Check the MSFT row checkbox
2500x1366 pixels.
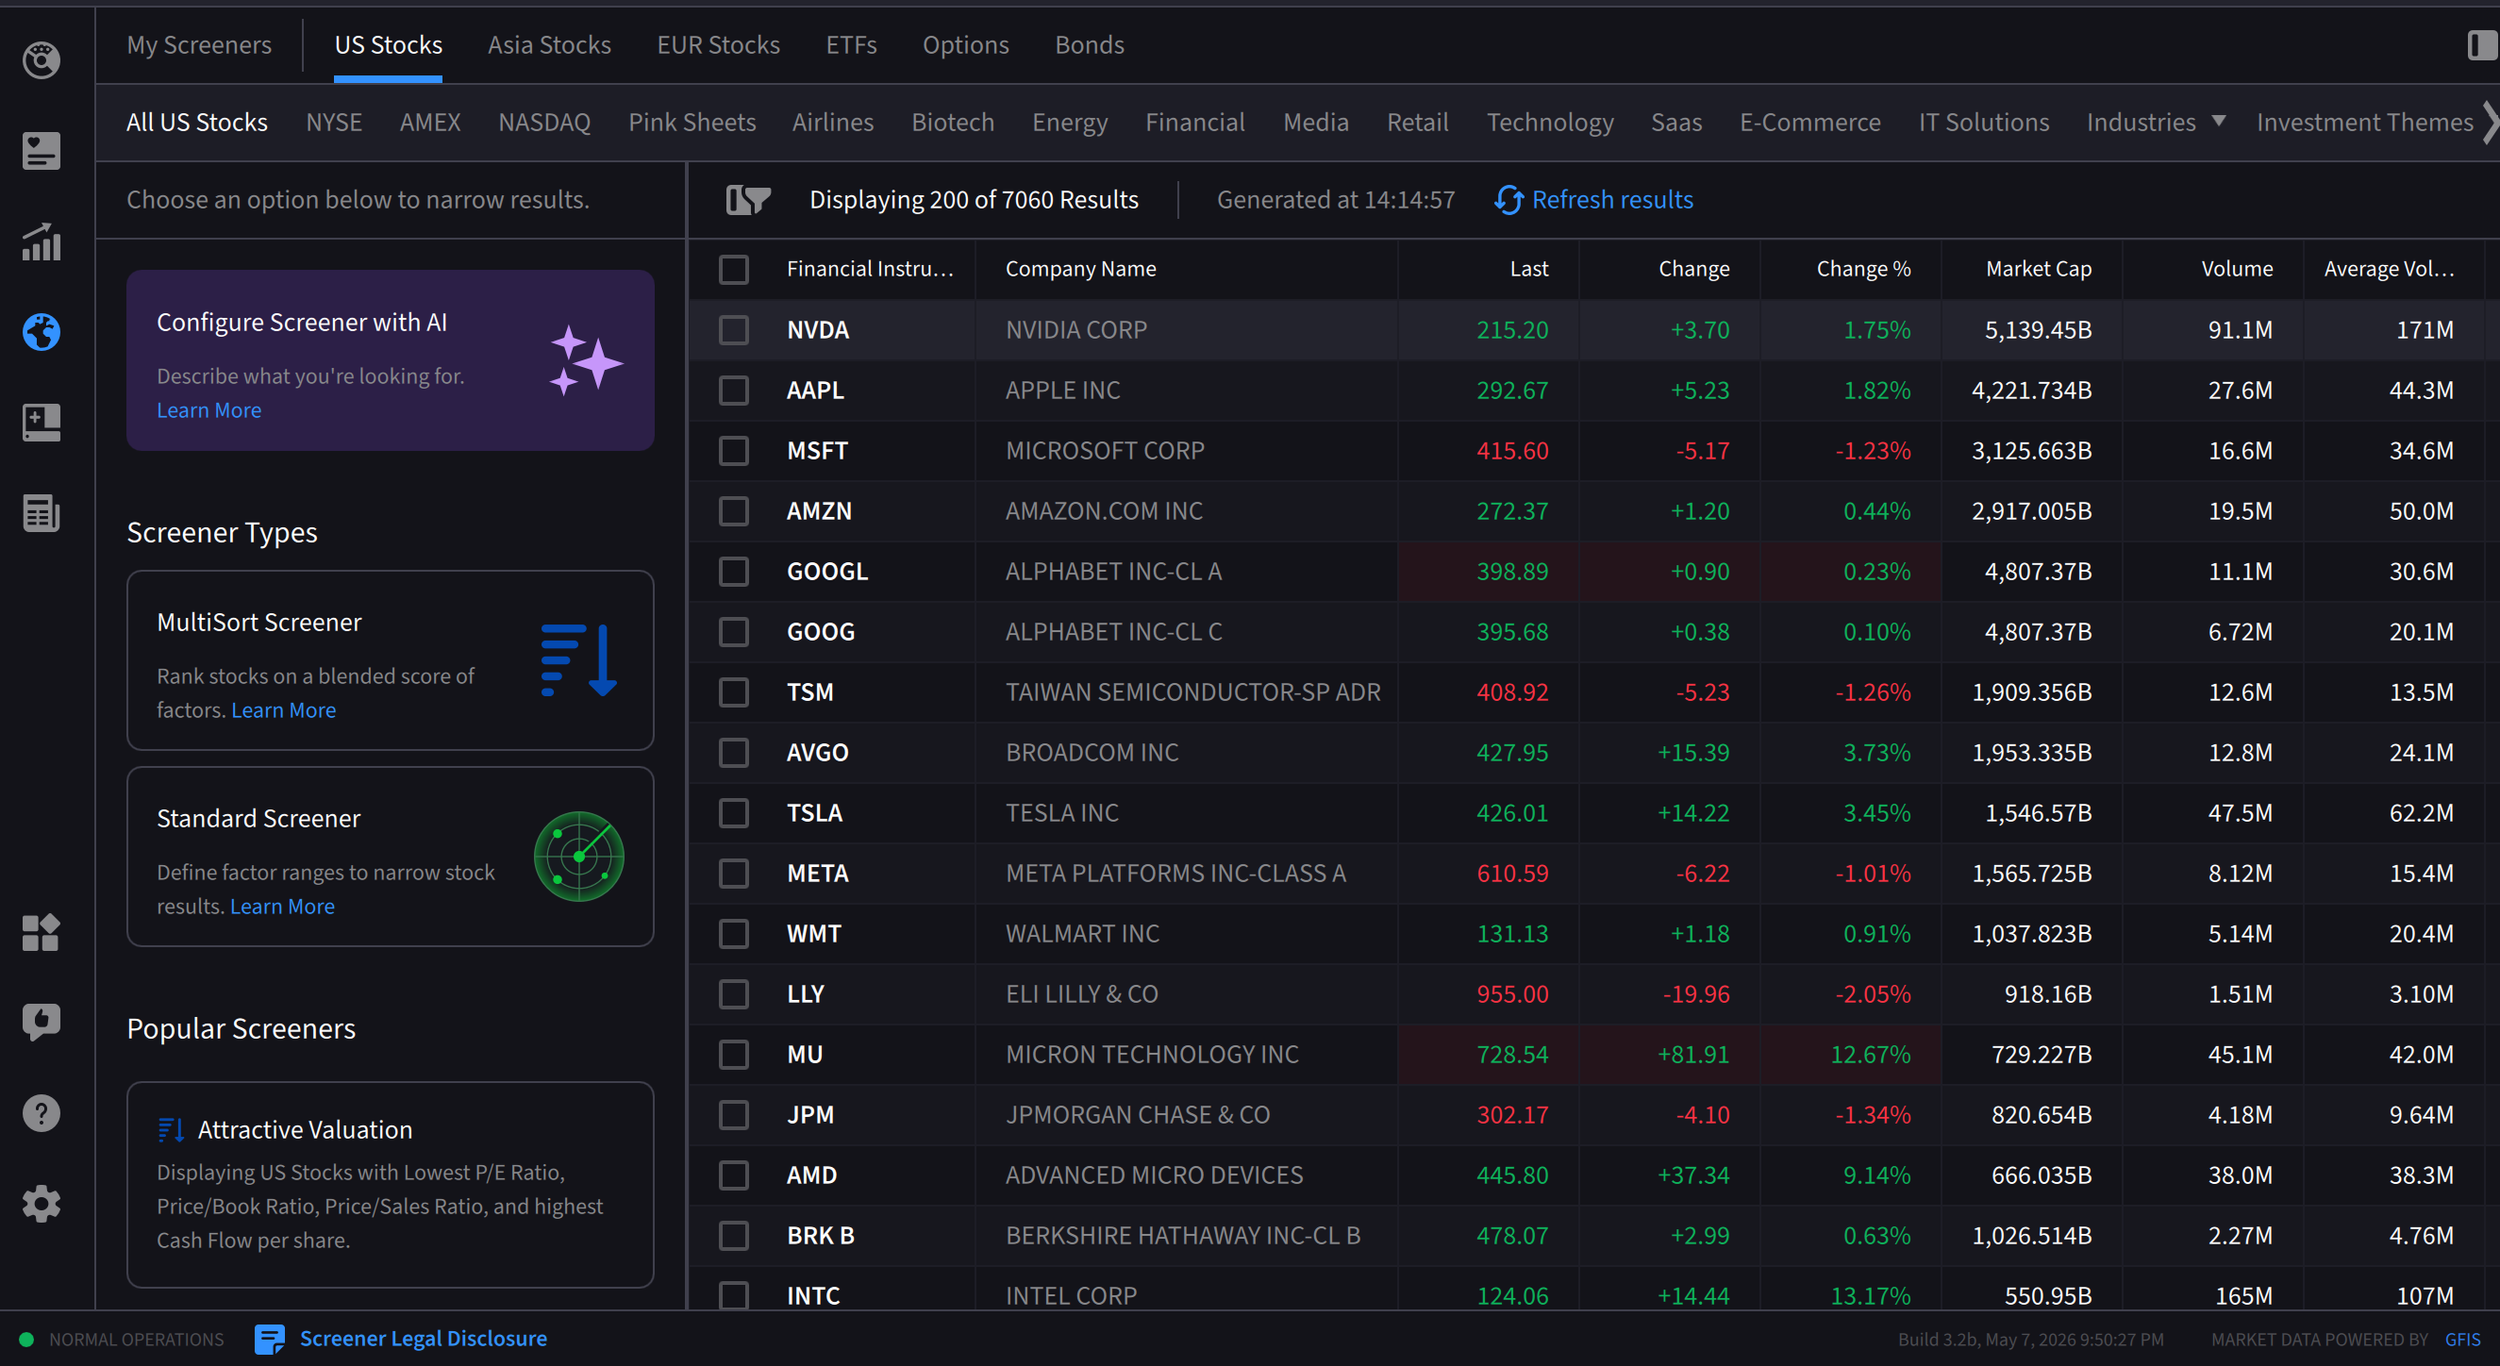(x=734, y=451)
